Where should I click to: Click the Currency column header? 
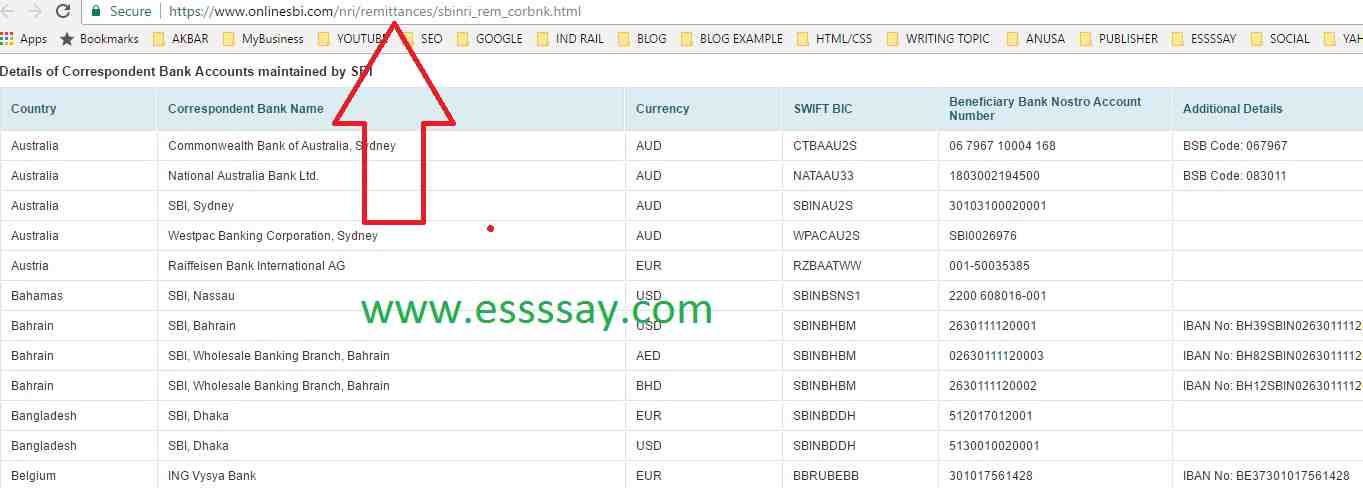(x=704, y=109)
